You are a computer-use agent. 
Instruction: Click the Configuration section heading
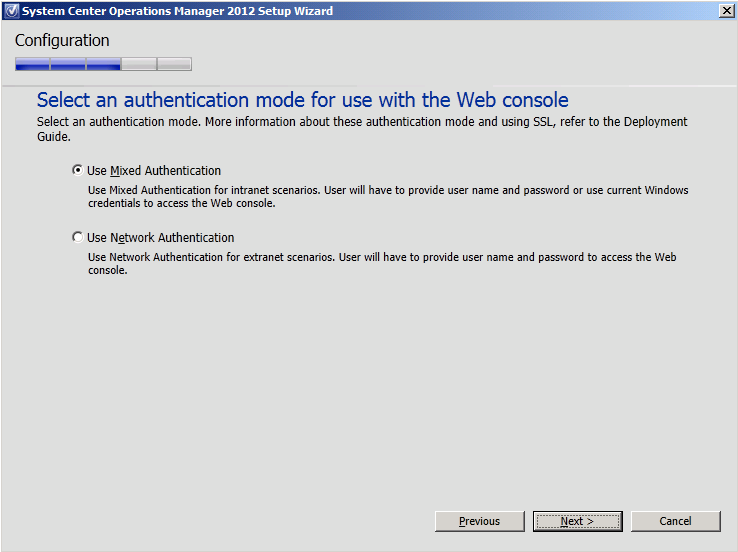tap(62, 41)
